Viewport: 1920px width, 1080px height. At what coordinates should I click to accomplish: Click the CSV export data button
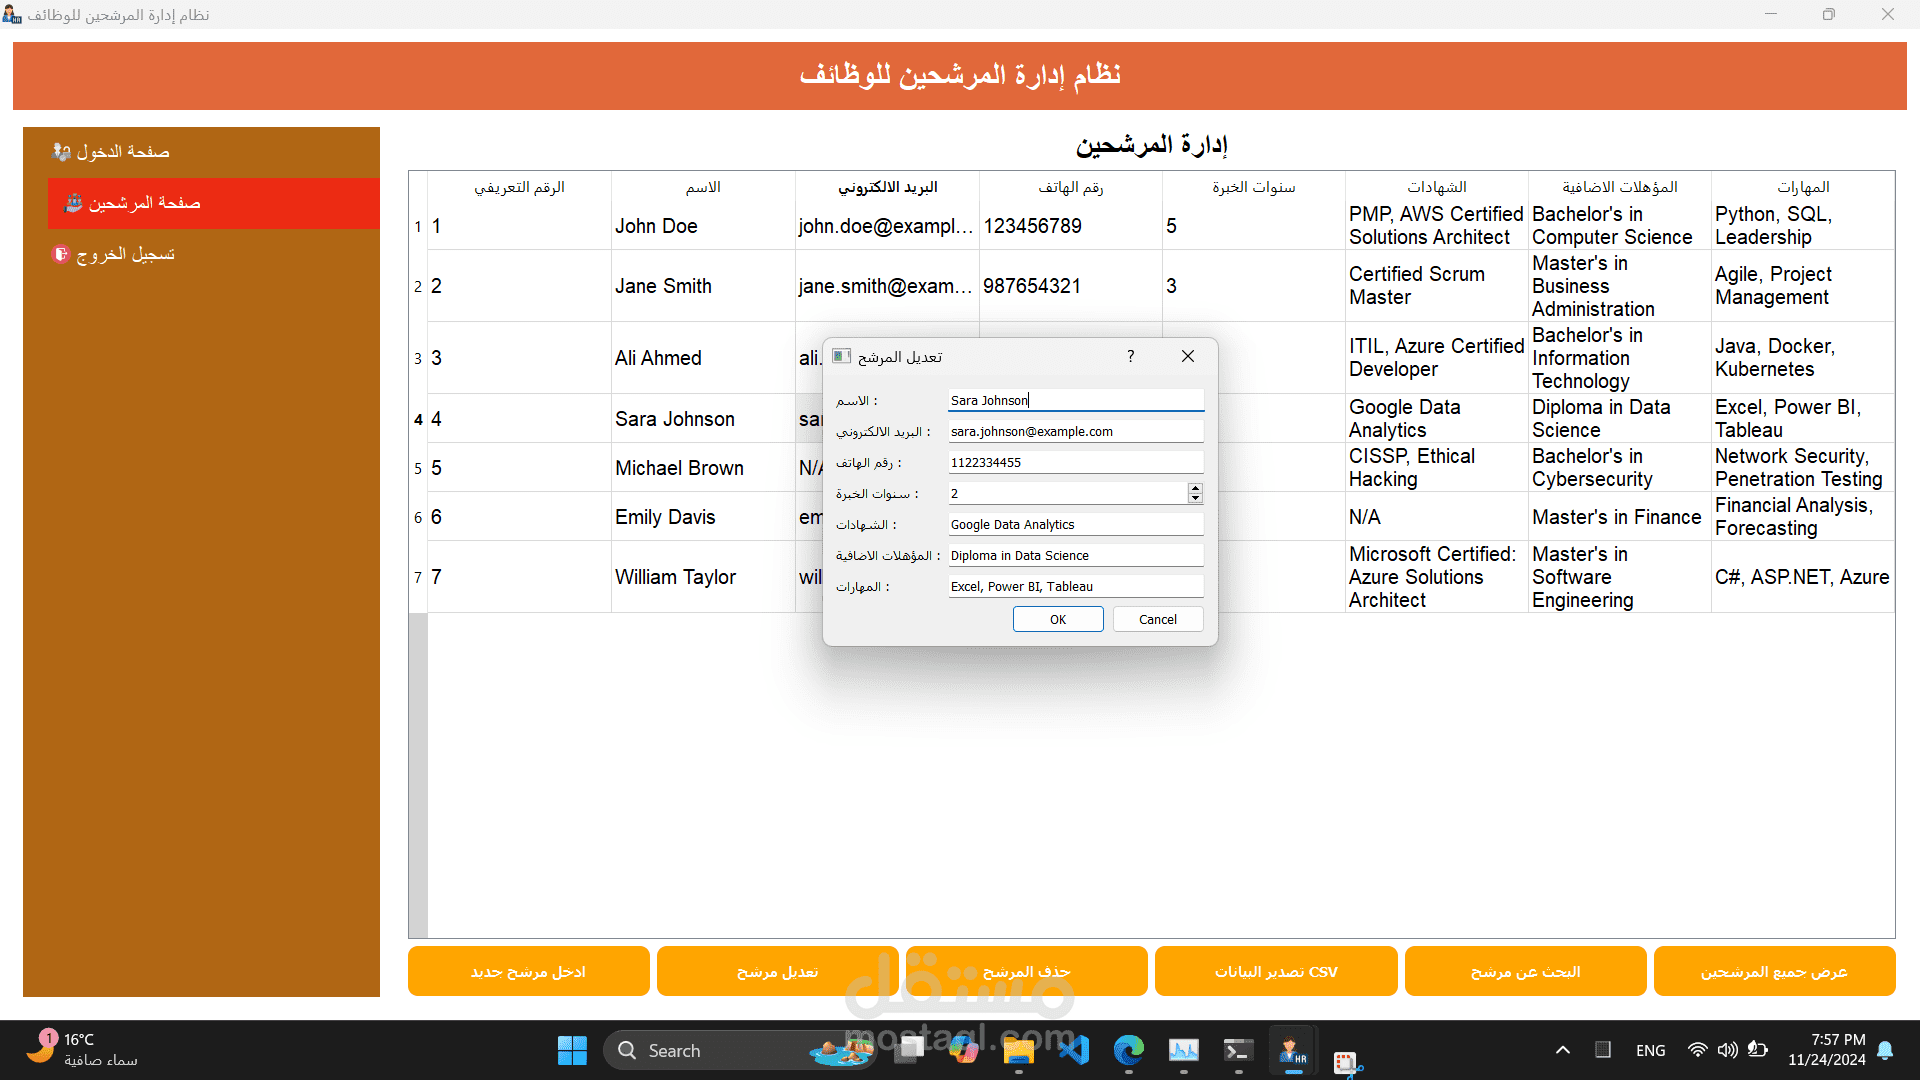click(1275, 971)
